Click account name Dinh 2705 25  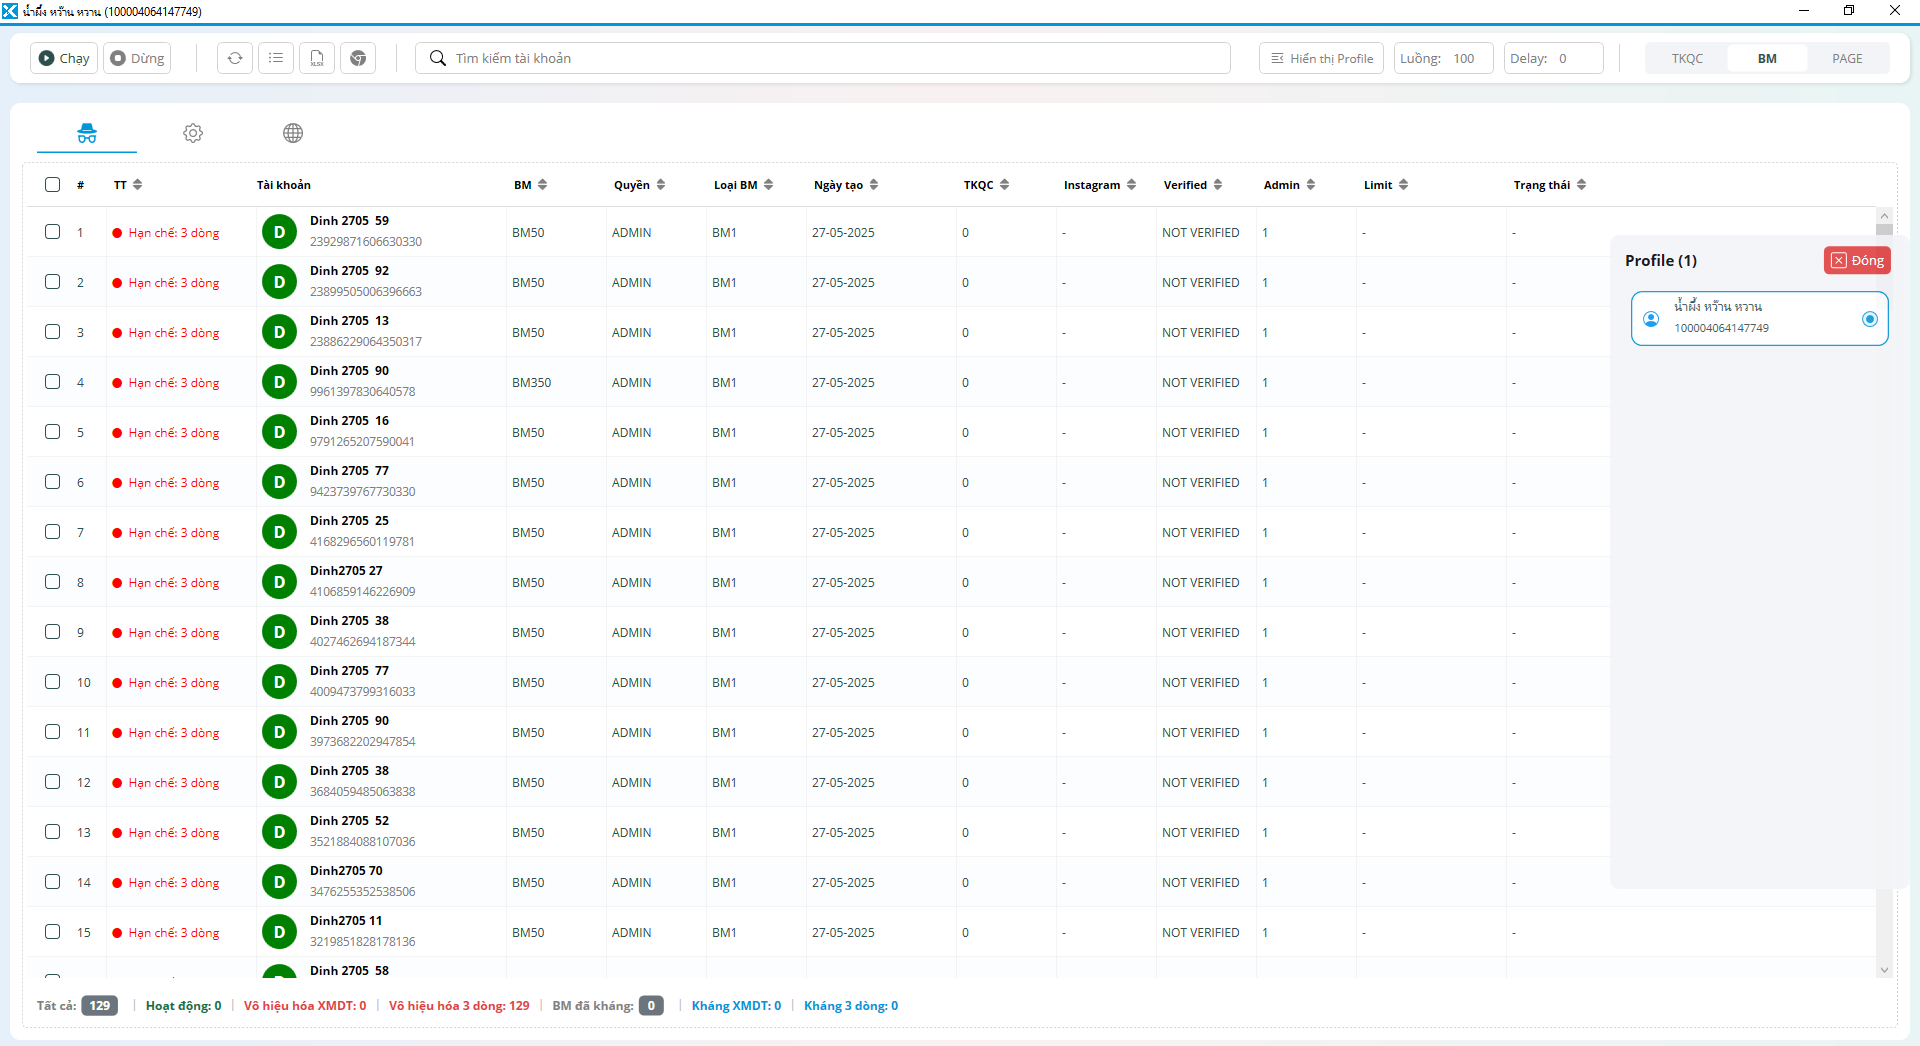349,521
